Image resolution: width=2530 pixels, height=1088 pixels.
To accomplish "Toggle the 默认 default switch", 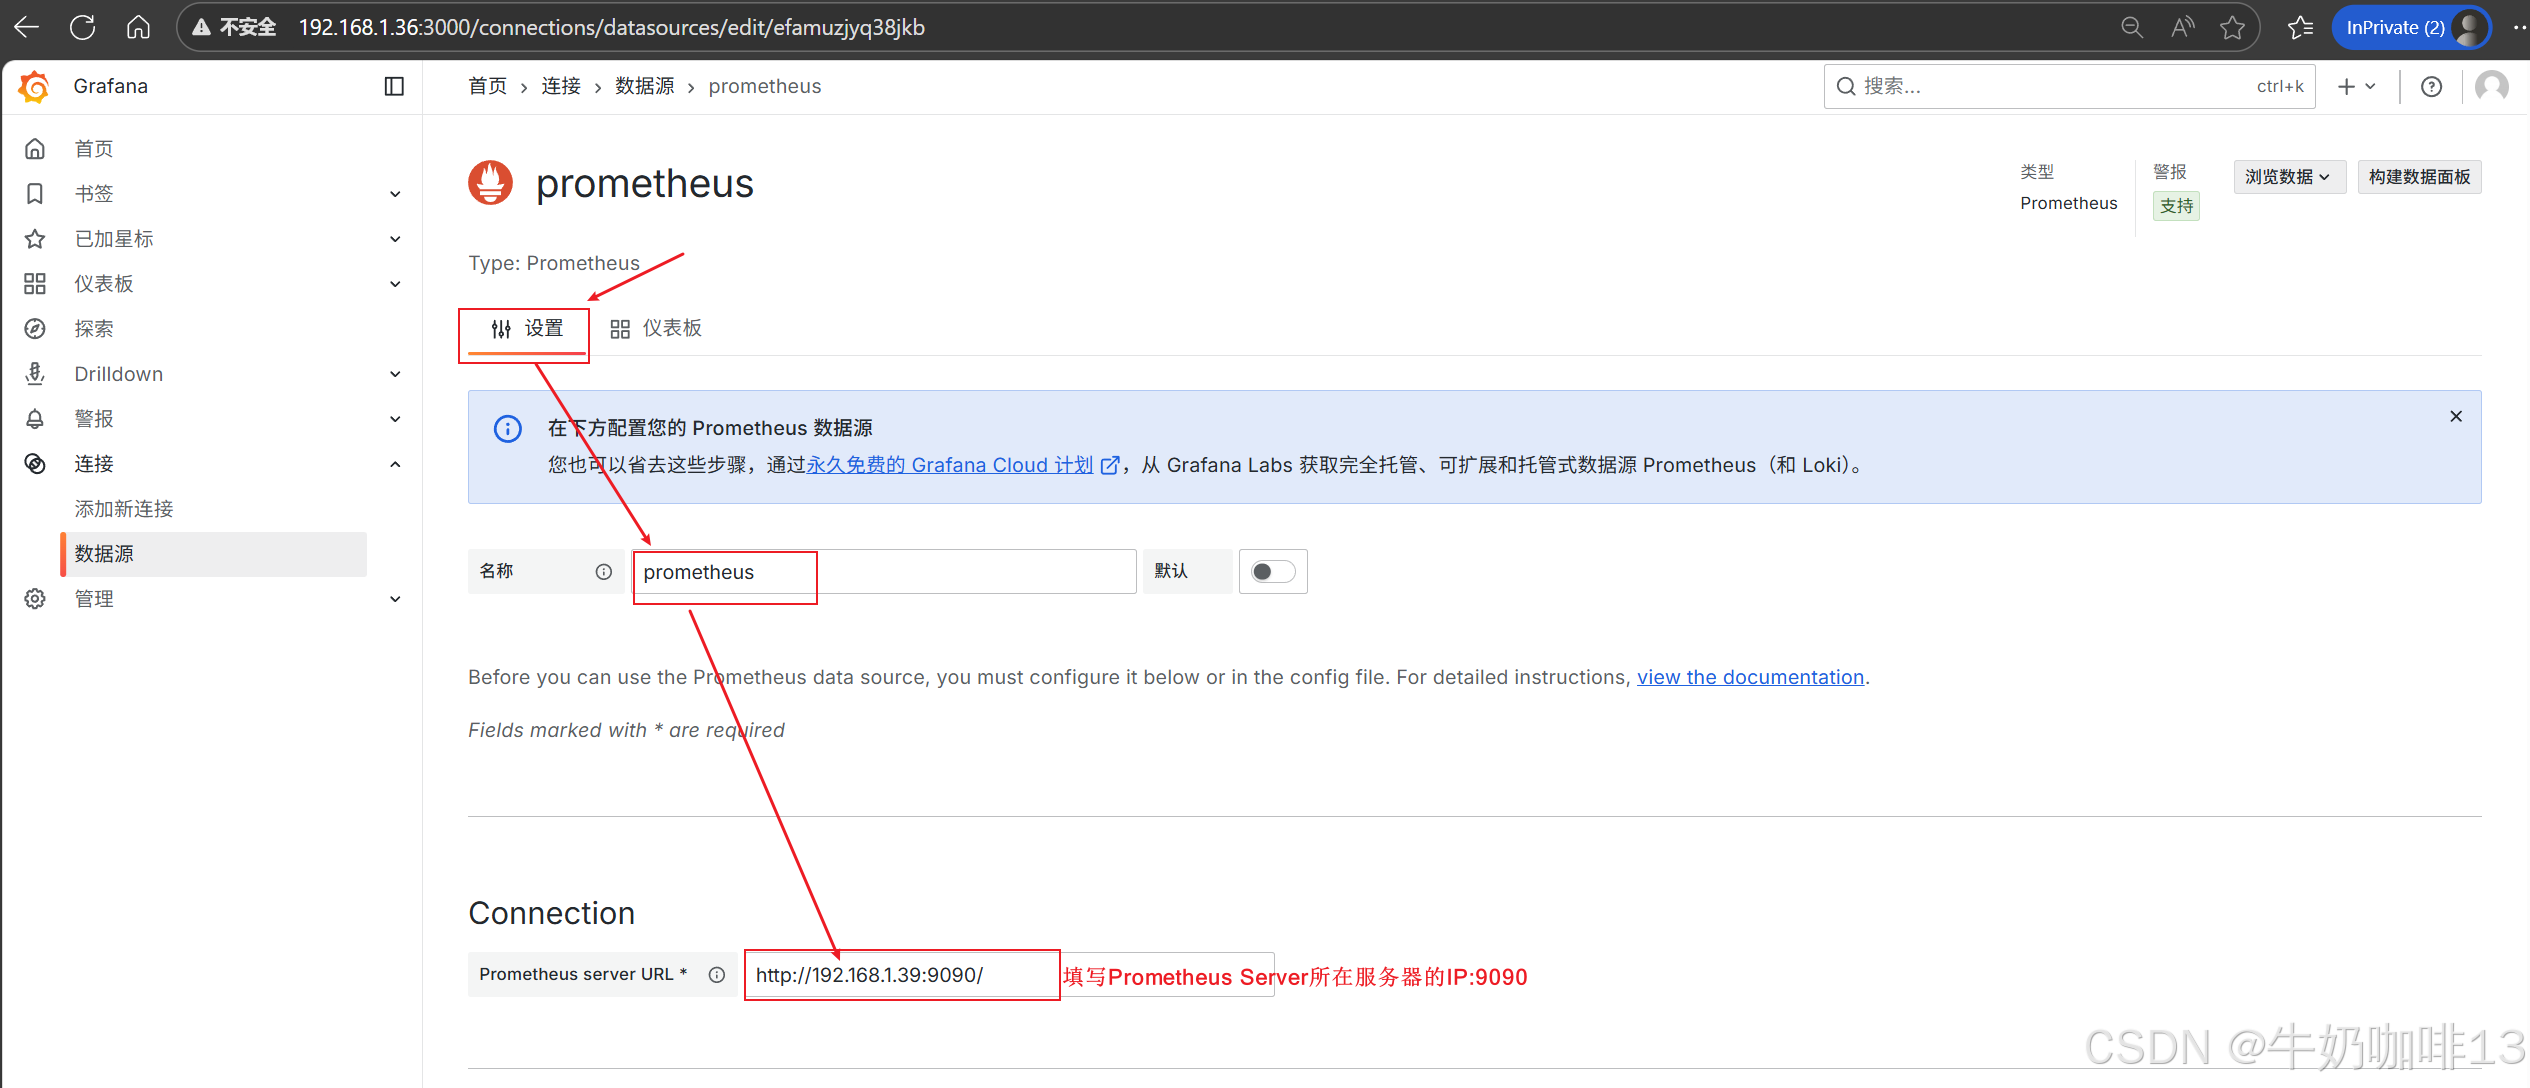I will click(x=1272, y=572).
